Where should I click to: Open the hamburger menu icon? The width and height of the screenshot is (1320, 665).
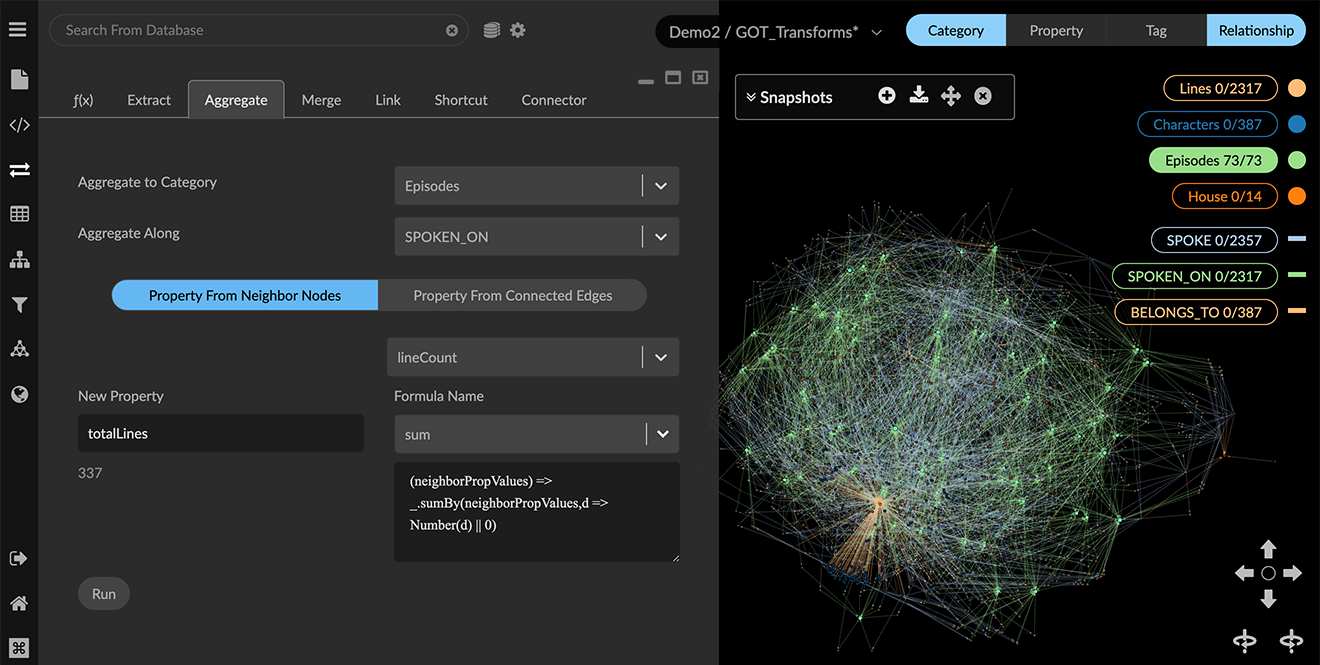[x=18, y=30]
